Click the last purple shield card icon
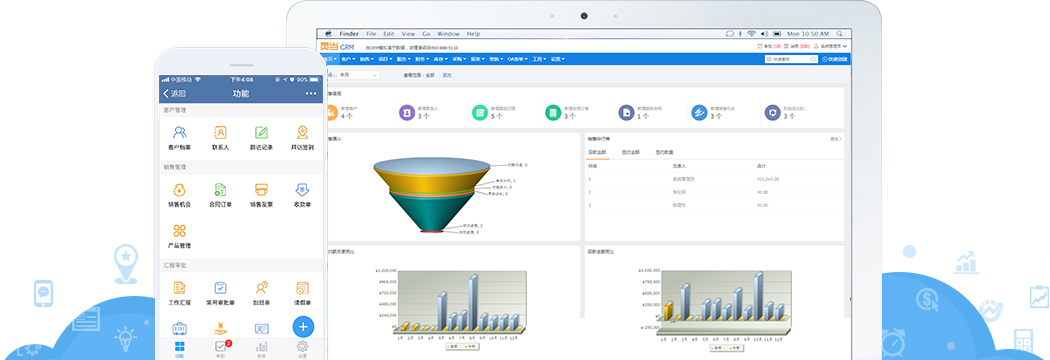Image resolution: width=1050 pixels, height=360 pixels. click(x=772, y=112)
